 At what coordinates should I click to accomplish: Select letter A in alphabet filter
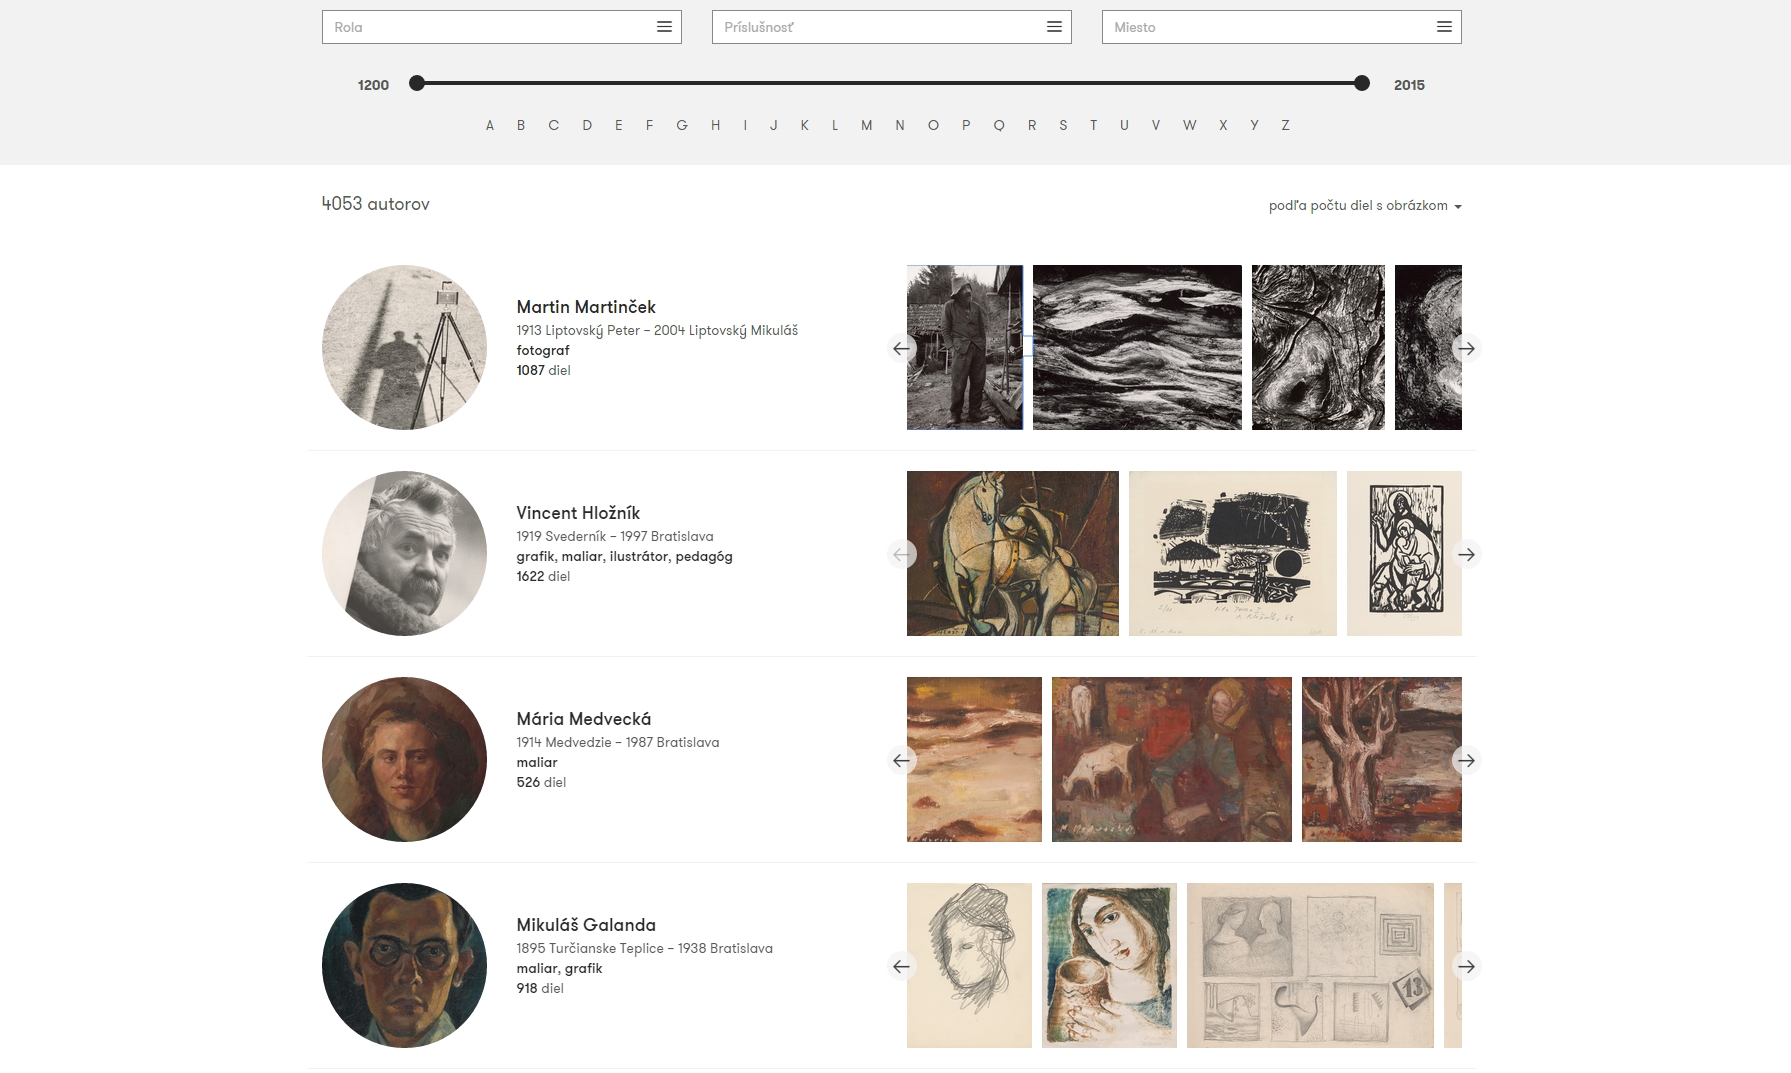pos(489,125)
